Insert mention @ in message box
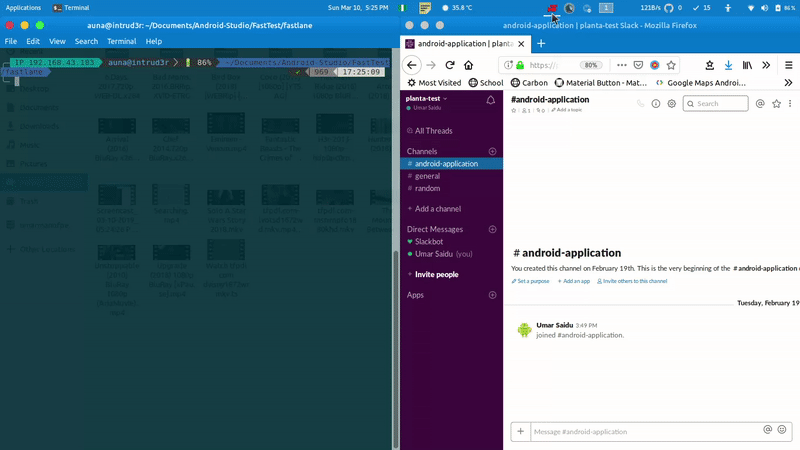The image size is (800, 450). (767, 430)
